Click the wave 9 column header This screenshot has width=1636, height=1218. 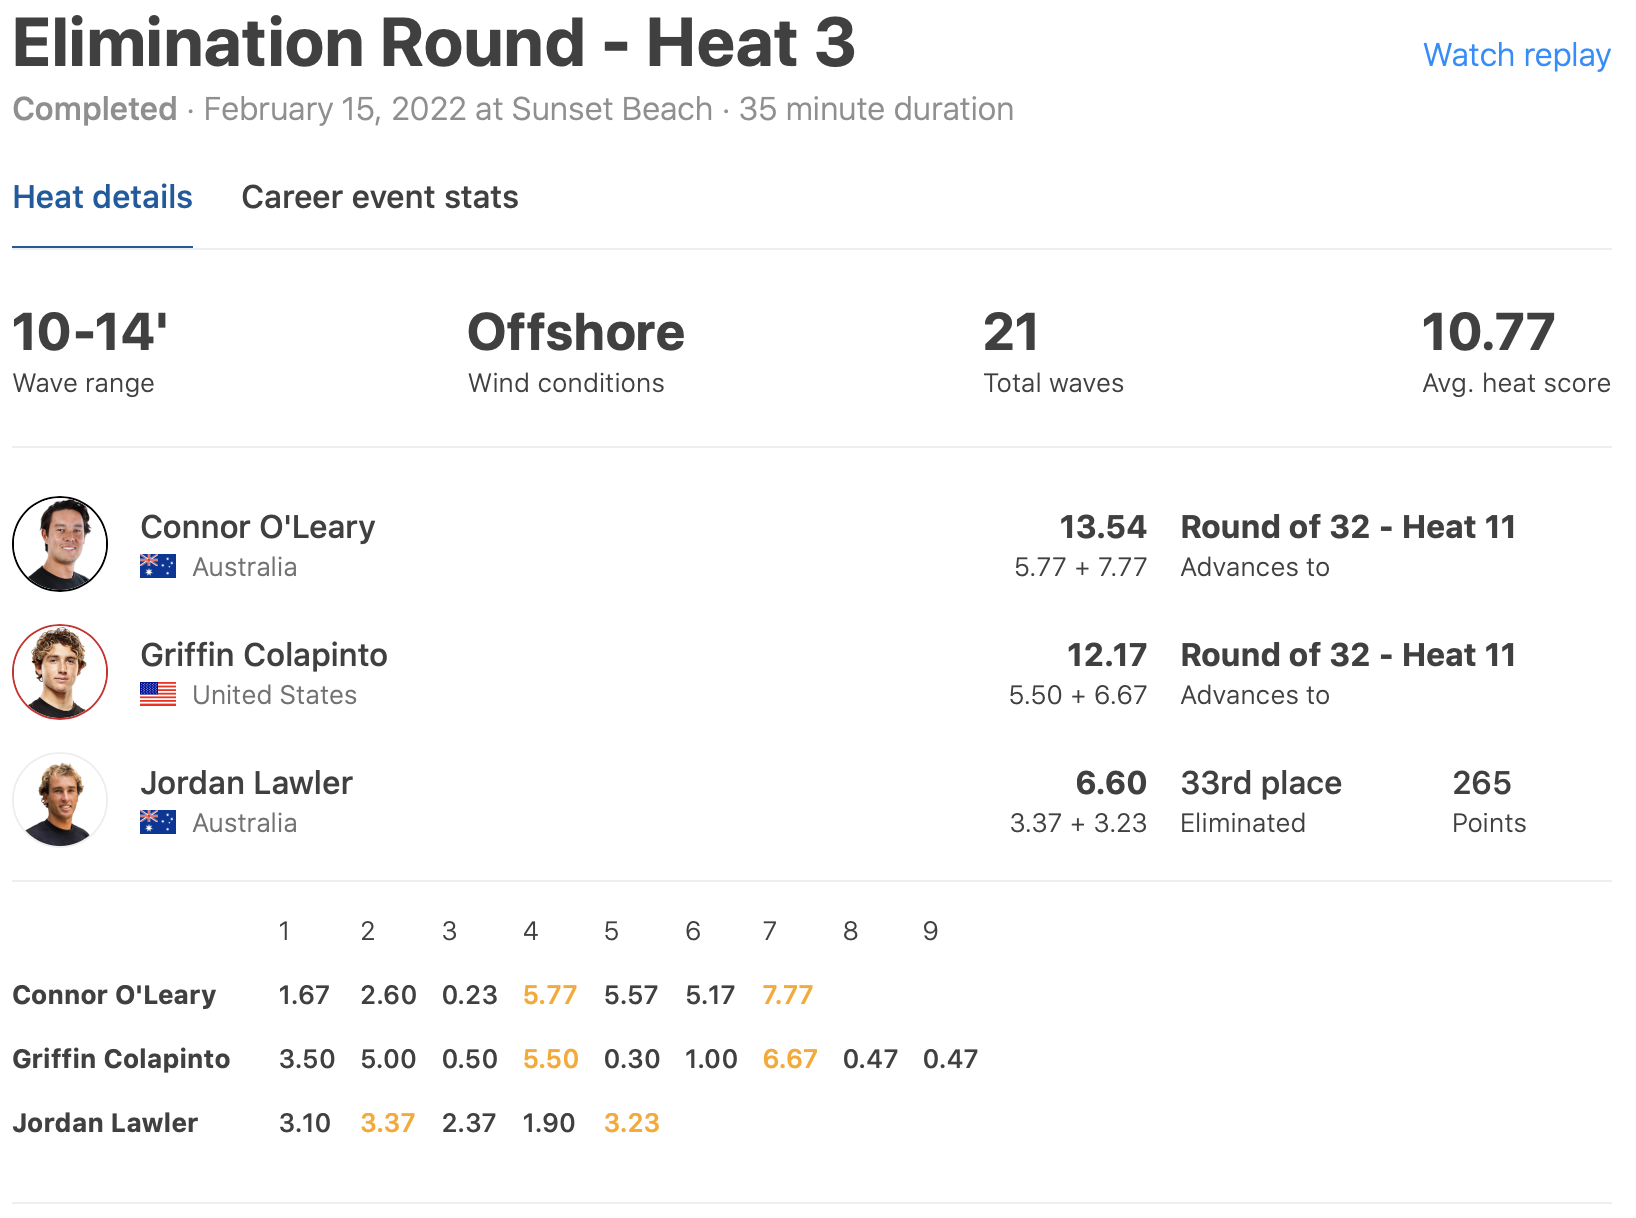pos(931,931)
